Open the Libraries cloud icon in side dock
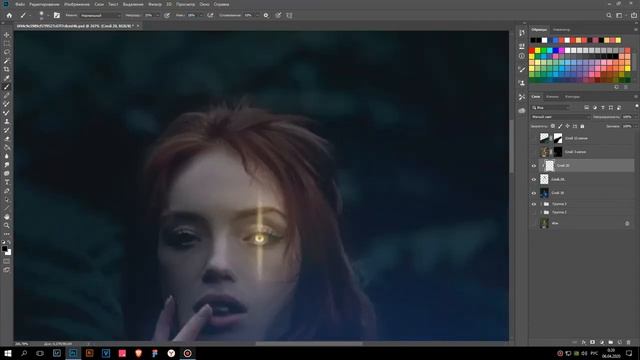This screenshot has height=360, width=640. [x=522, y=110]
